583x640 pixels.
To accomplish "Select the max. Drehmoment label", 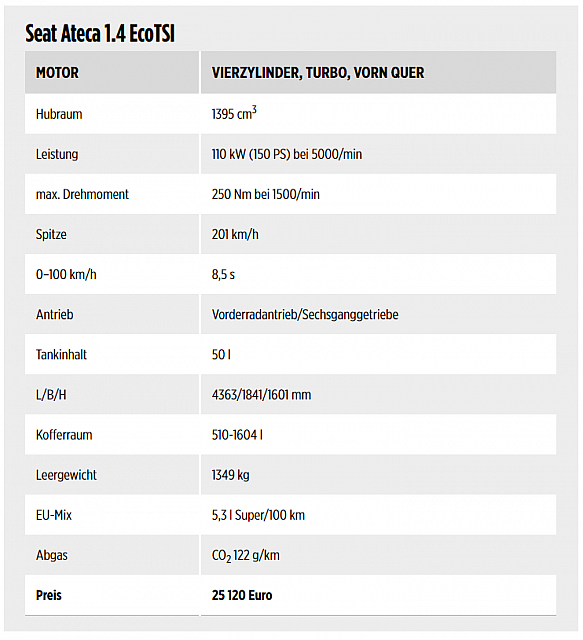I will pos(82,194).
